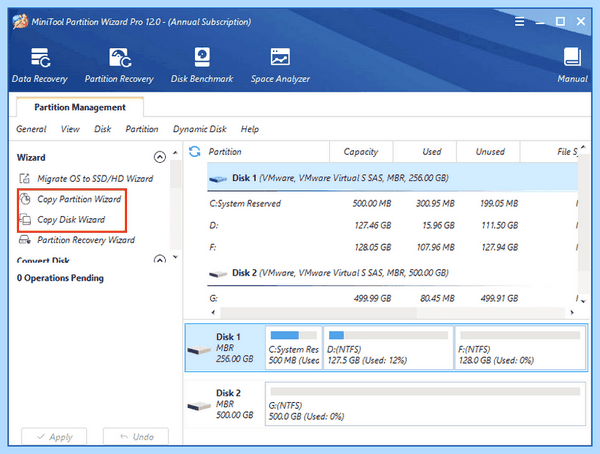Launch Partition Recovery from toolbar
600x454 pixels.
coord(119,65)
